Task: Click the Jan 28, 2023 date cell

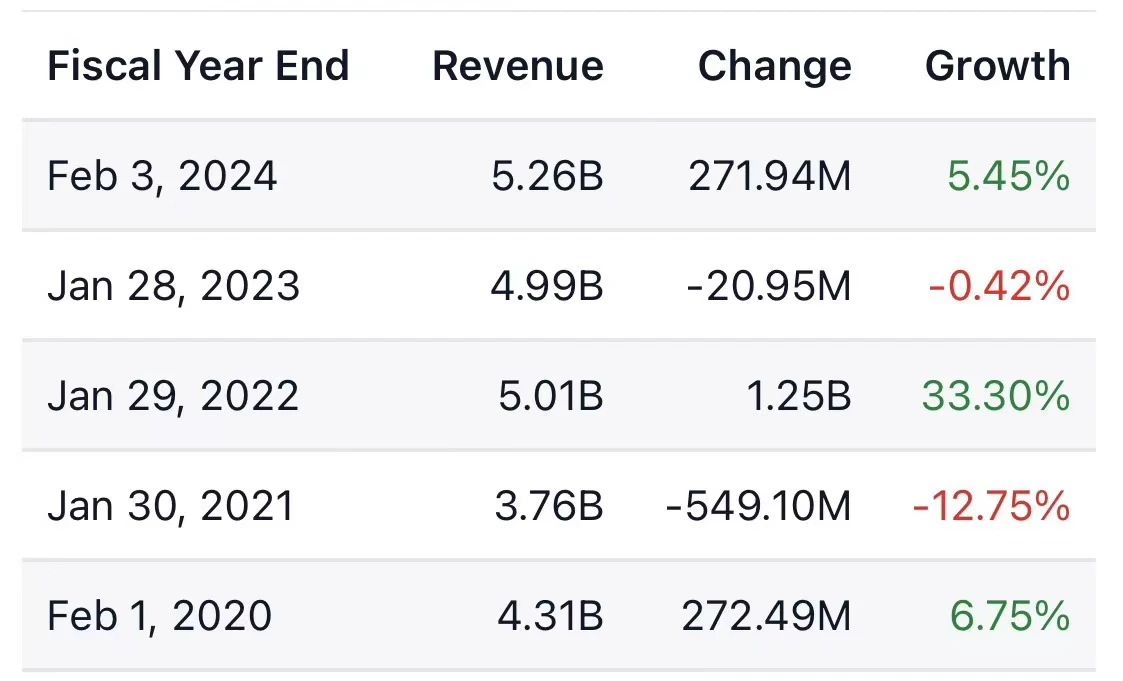Action: click(173, 287)
